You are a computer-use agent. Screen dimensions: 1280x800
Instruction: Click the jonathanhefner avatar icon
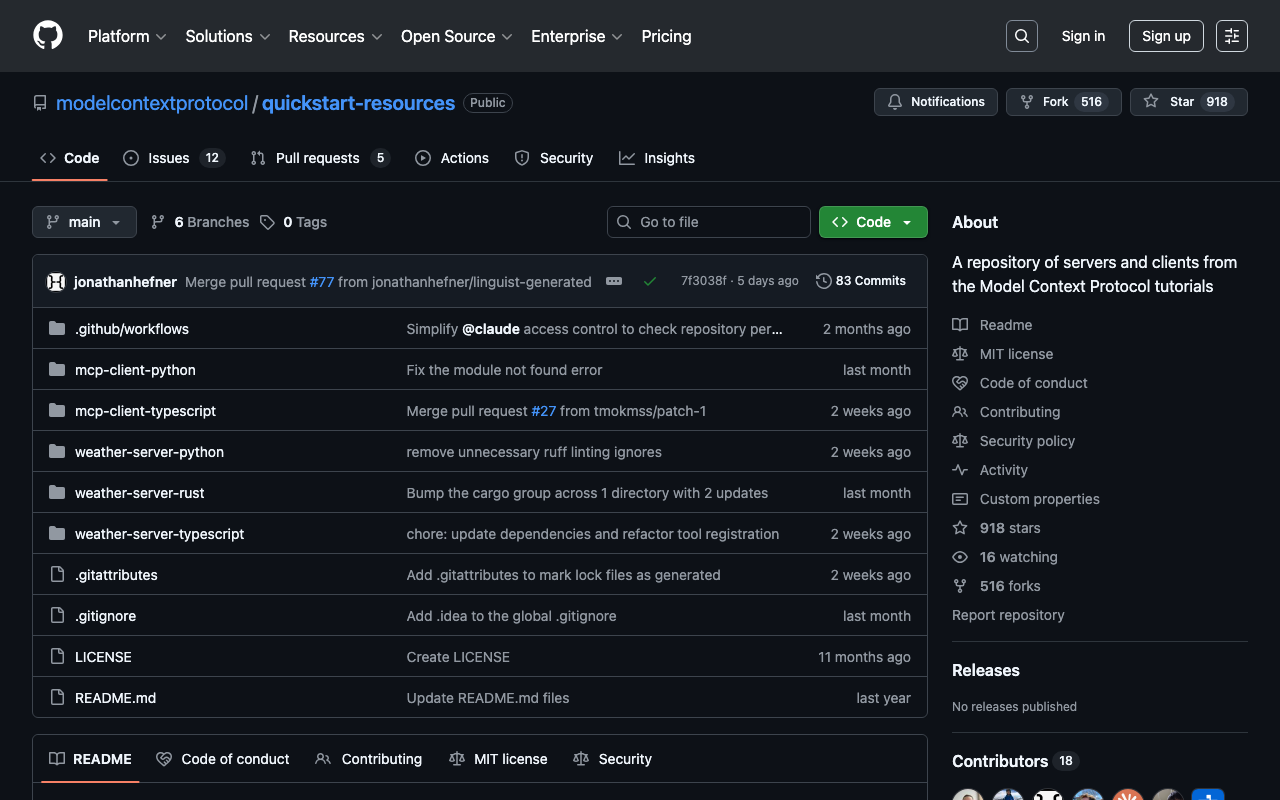point(56,282)
